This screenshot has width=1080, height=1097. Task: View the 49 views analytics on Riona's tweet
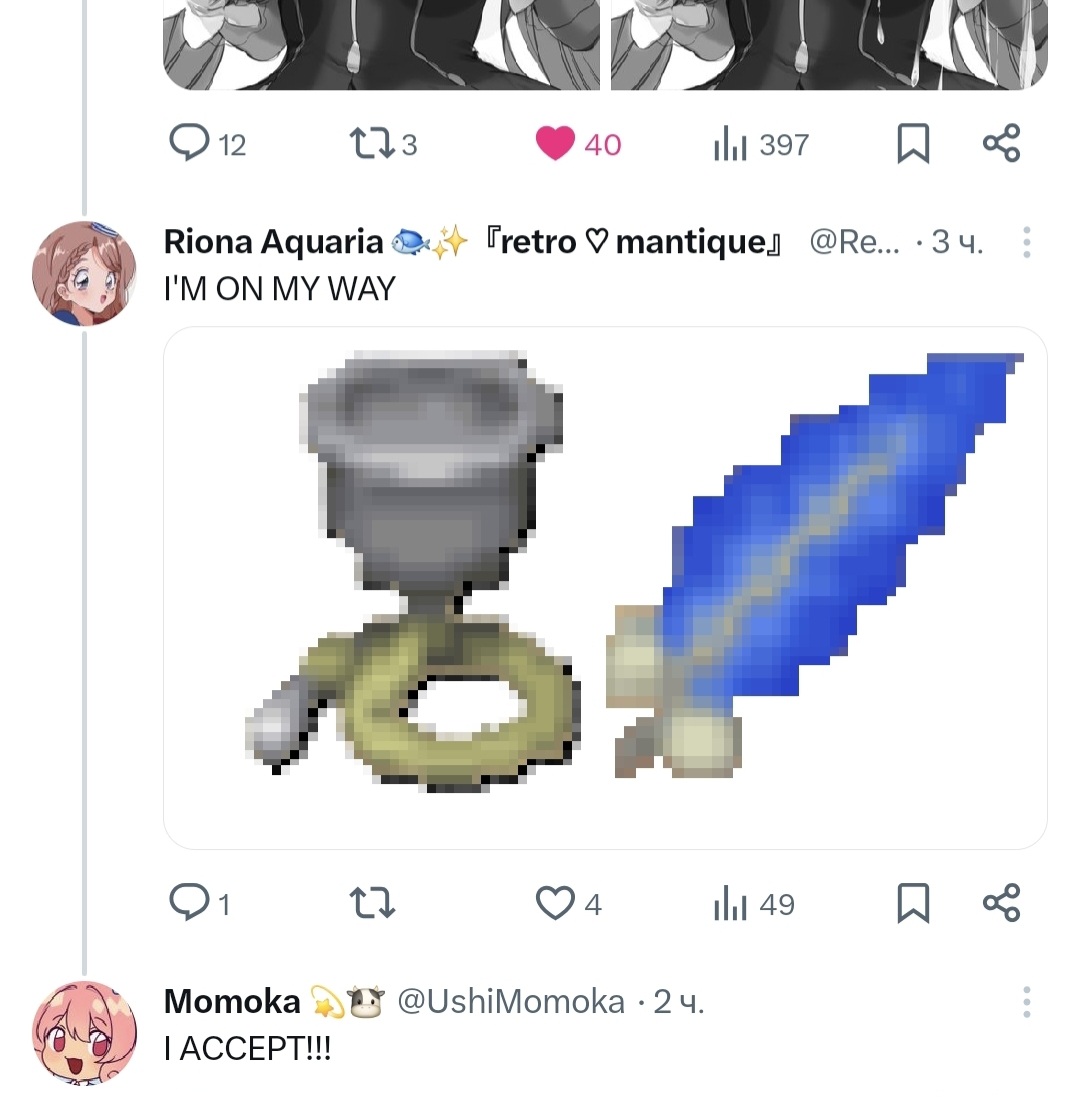pos(754,903)
